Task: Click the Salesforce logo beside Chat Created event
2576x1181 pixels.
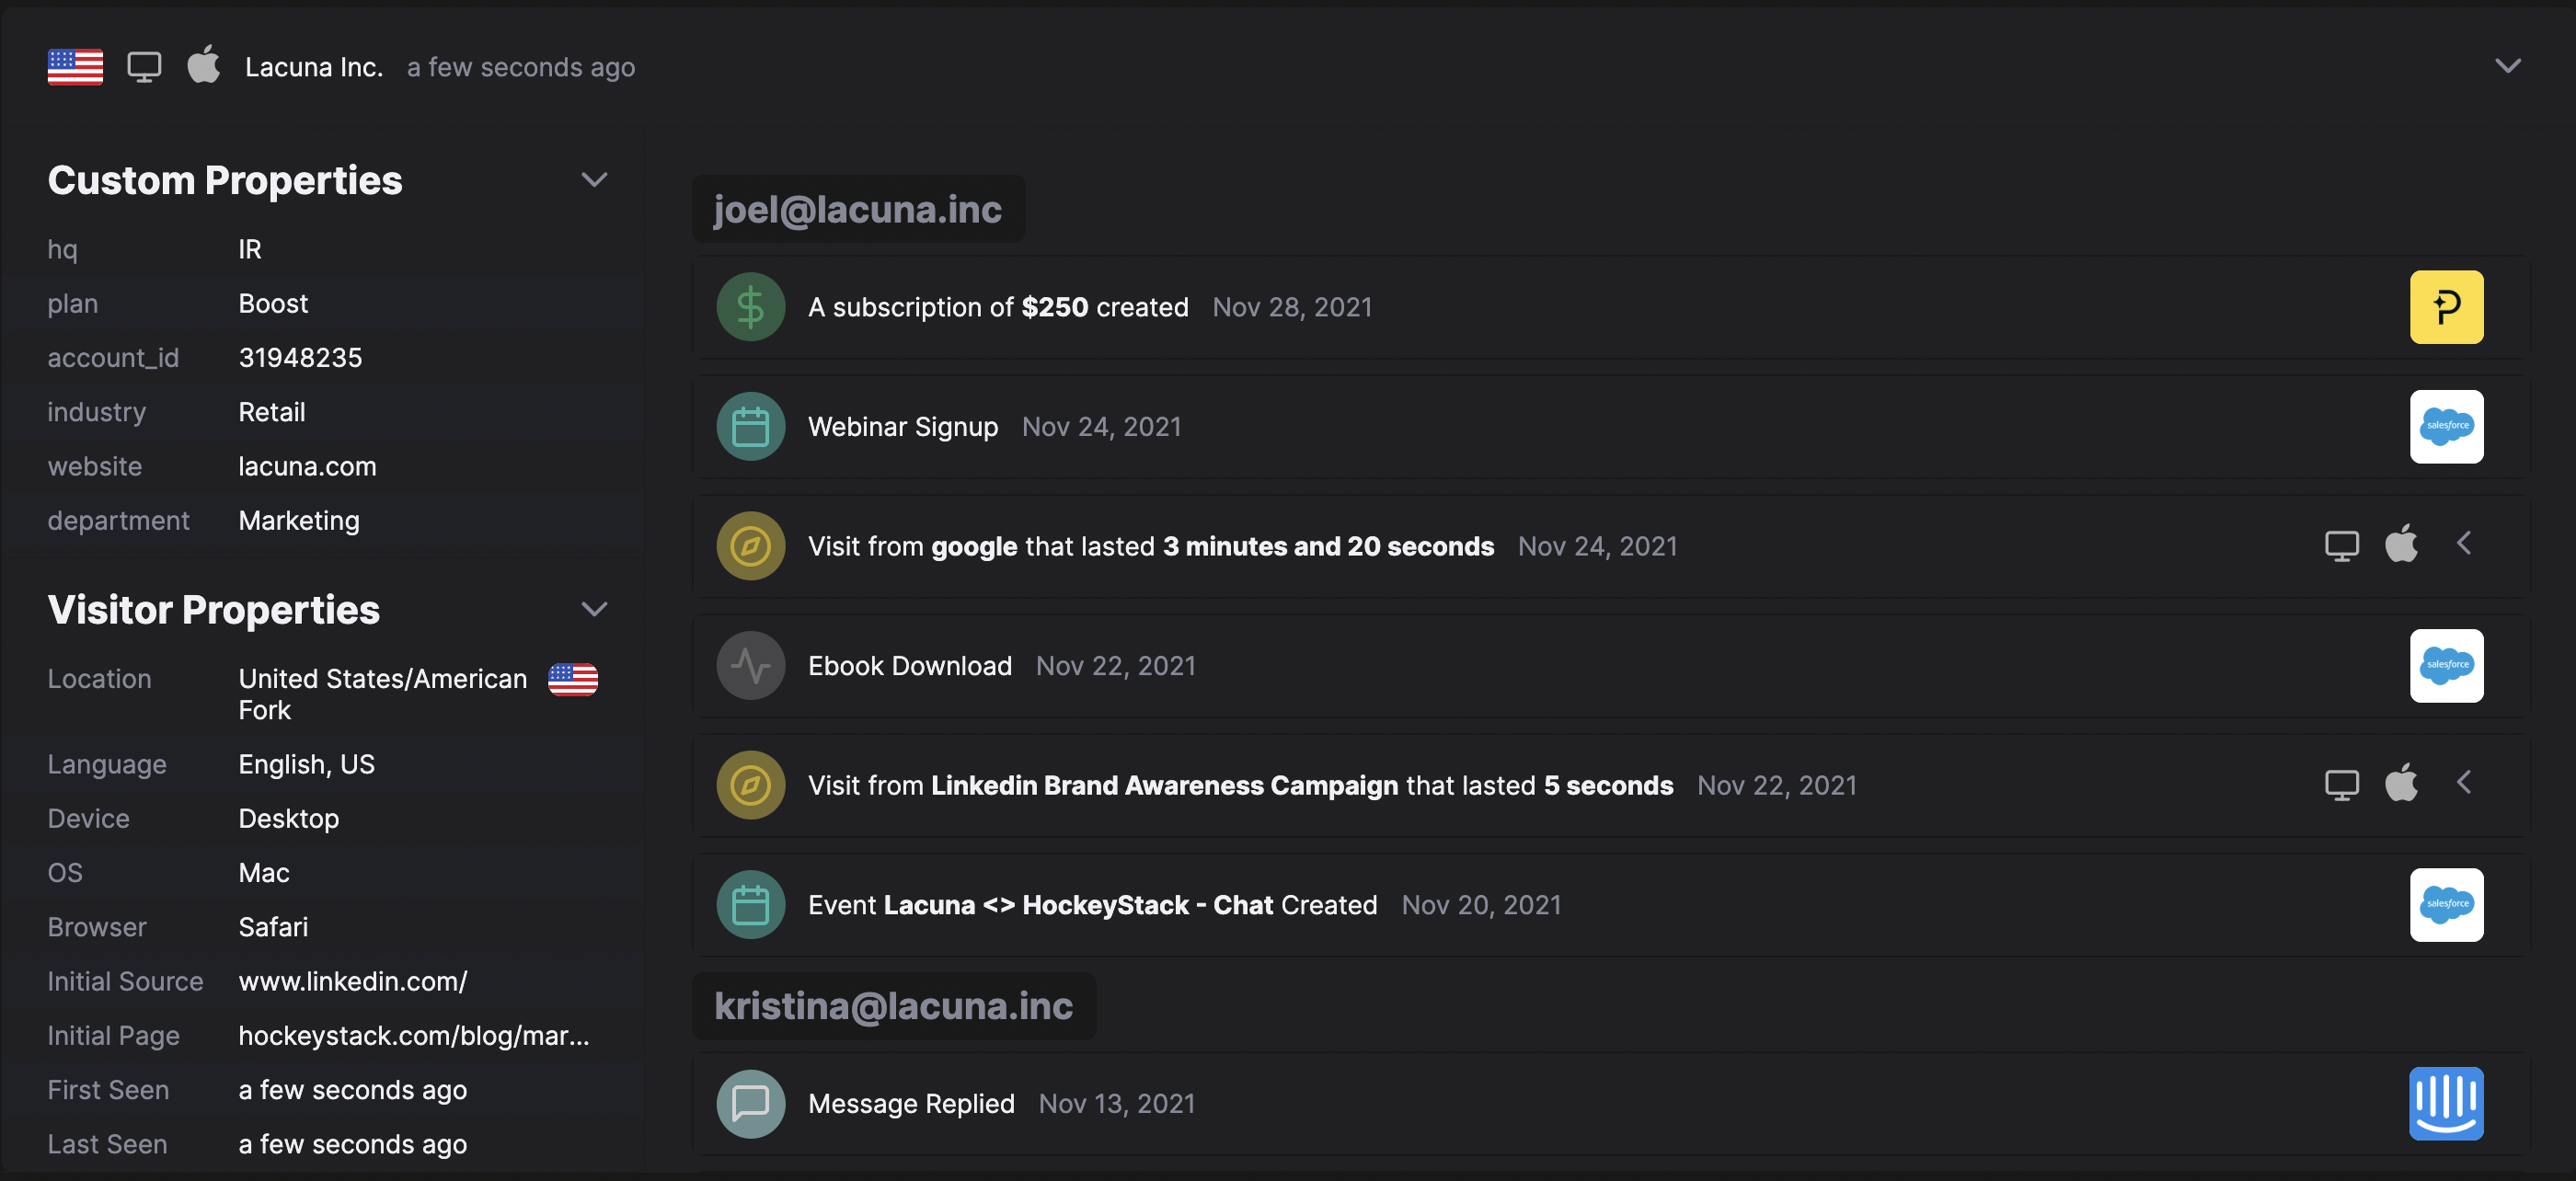Action: pos(2445,905)
